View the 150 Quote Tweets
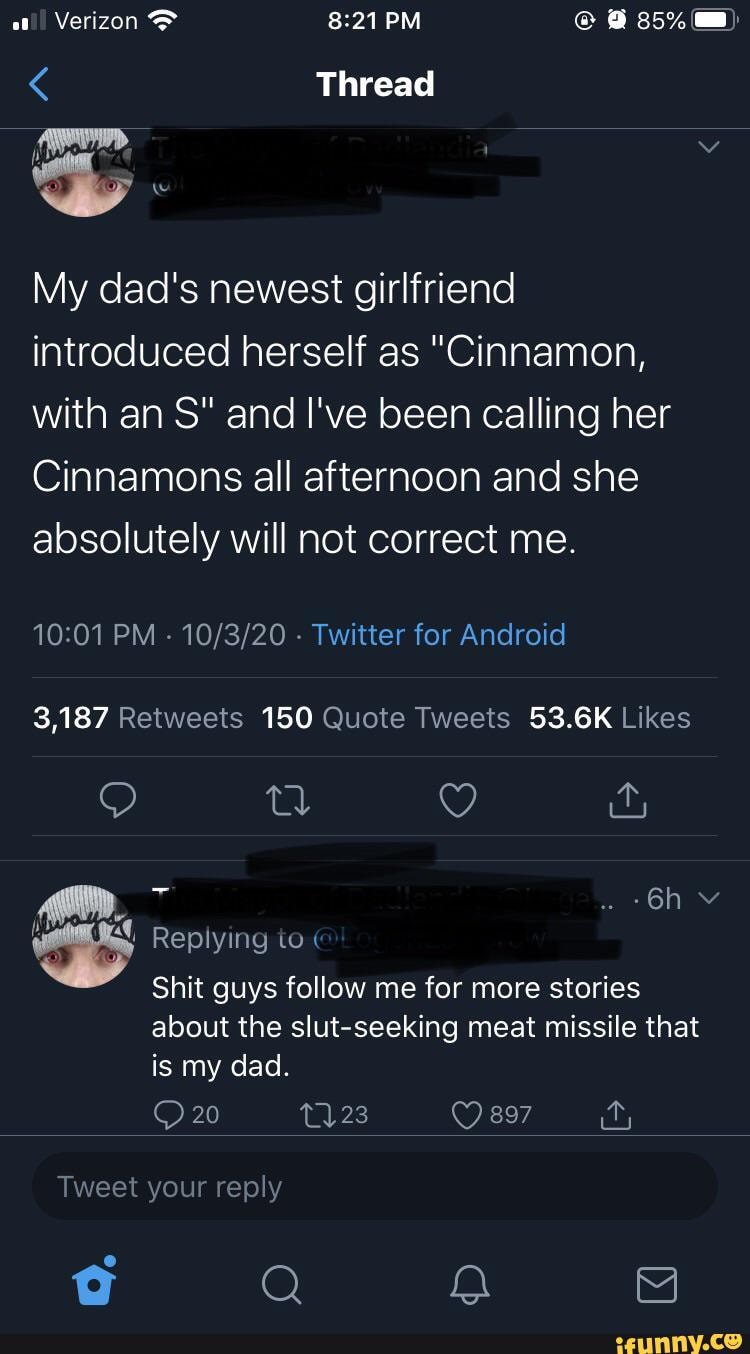This screenshot has width=750, height=1354. tap(386, 718)
